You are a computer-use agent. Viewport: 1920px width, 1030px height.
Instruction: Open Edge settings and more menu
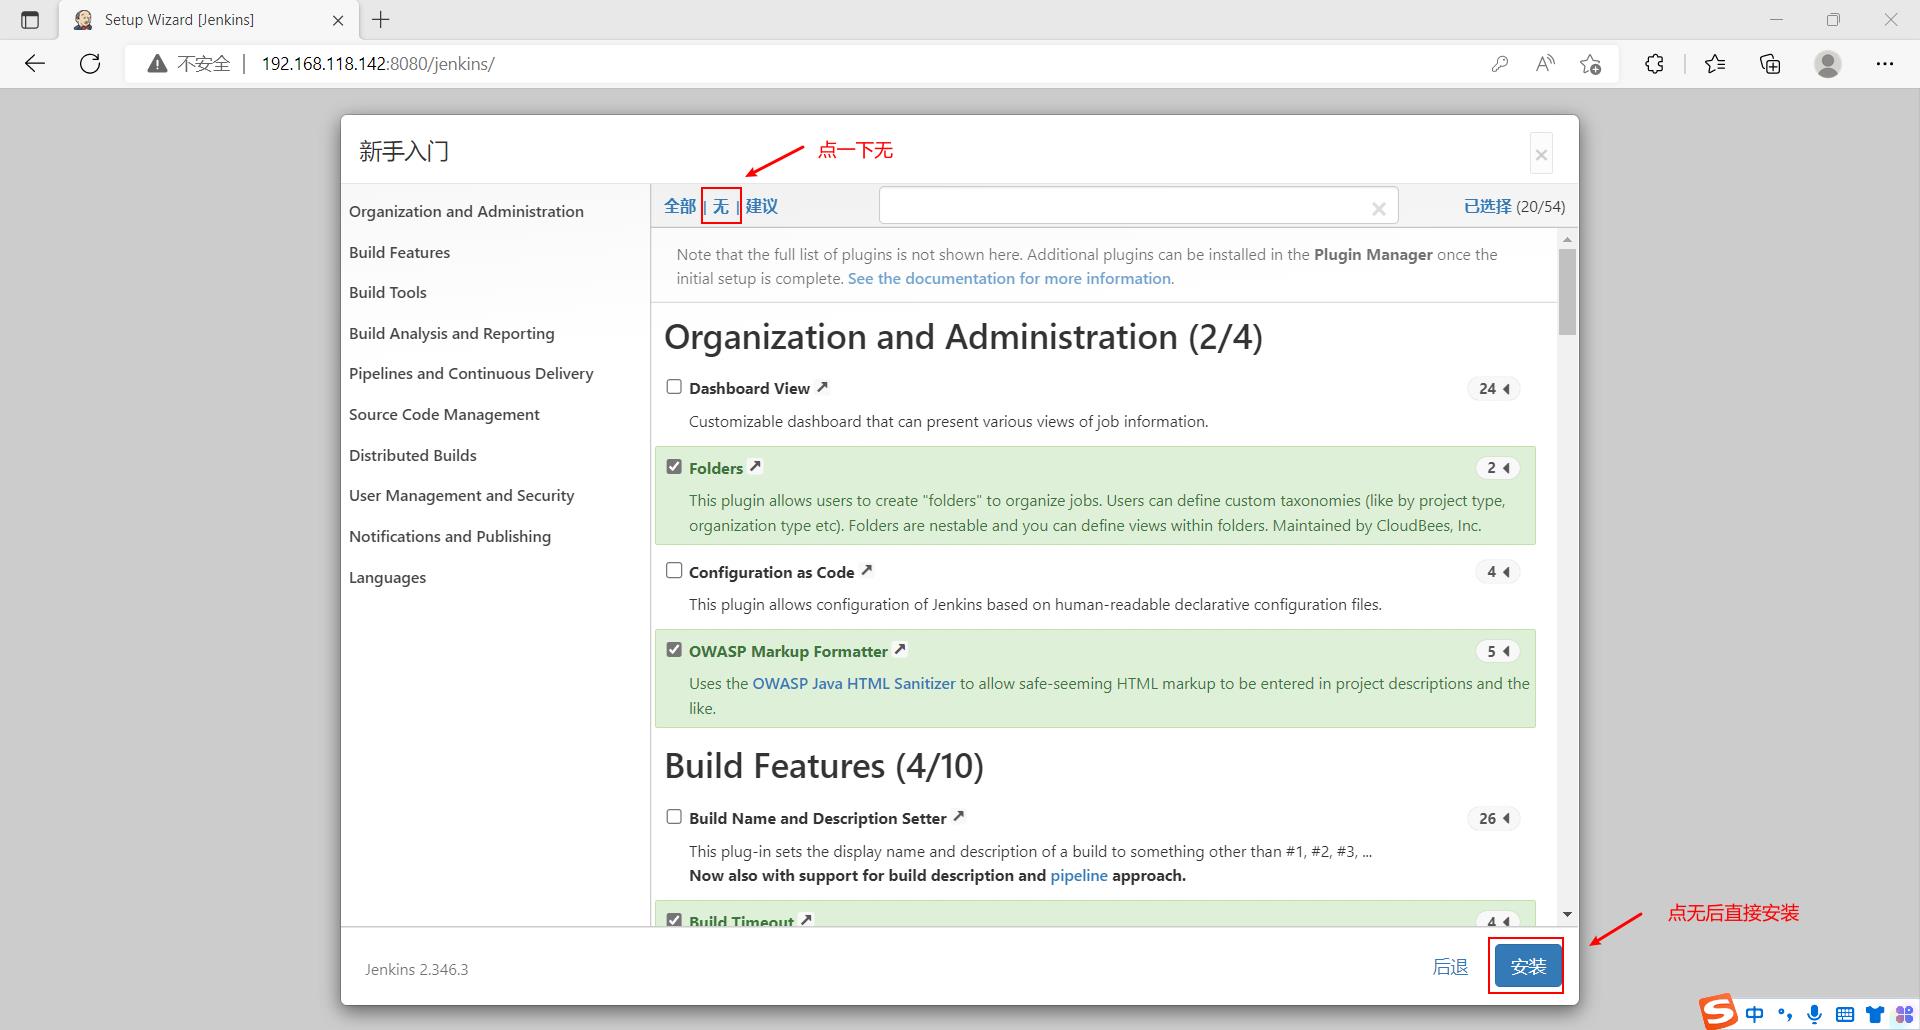click(x=1885, y=64)
